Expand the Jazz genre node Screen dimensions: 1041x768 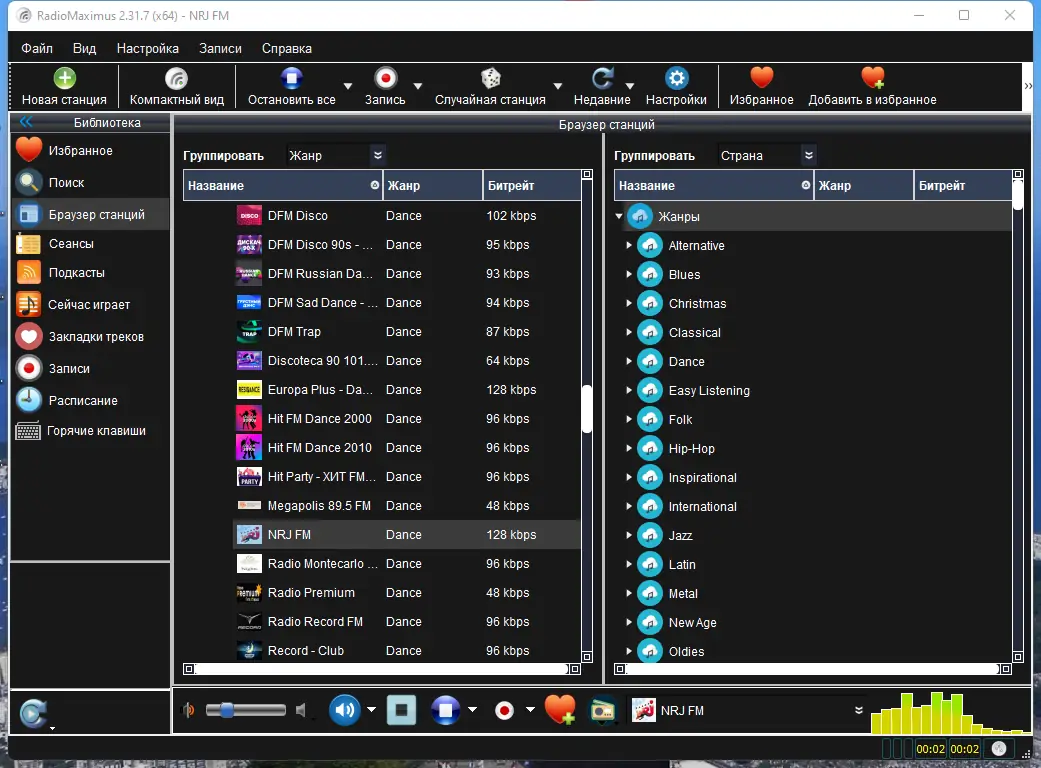(629, 535)
